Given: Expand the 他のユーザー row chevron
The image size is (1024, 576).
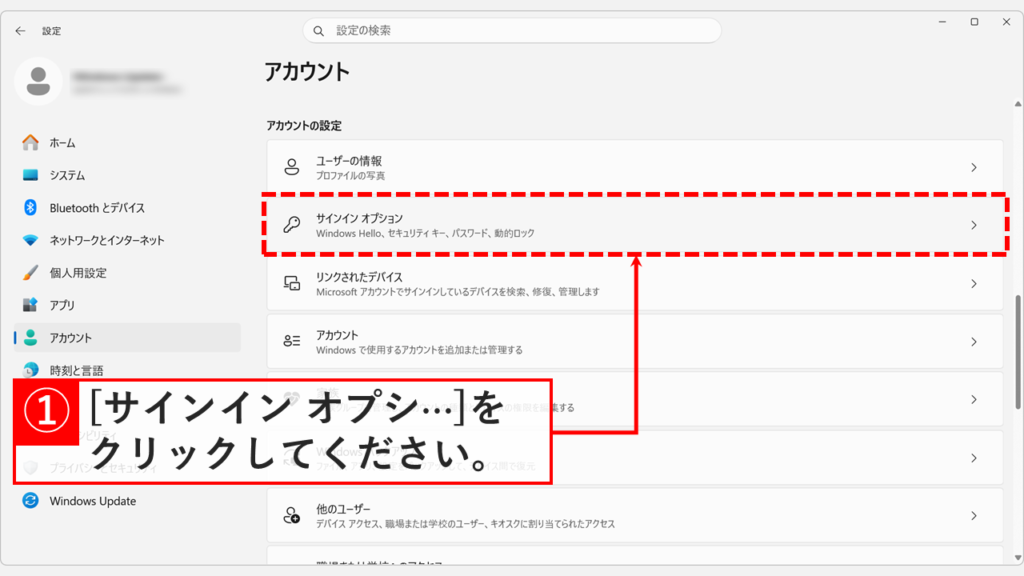Looking at the screenshot, I should (x=975, y=513).
